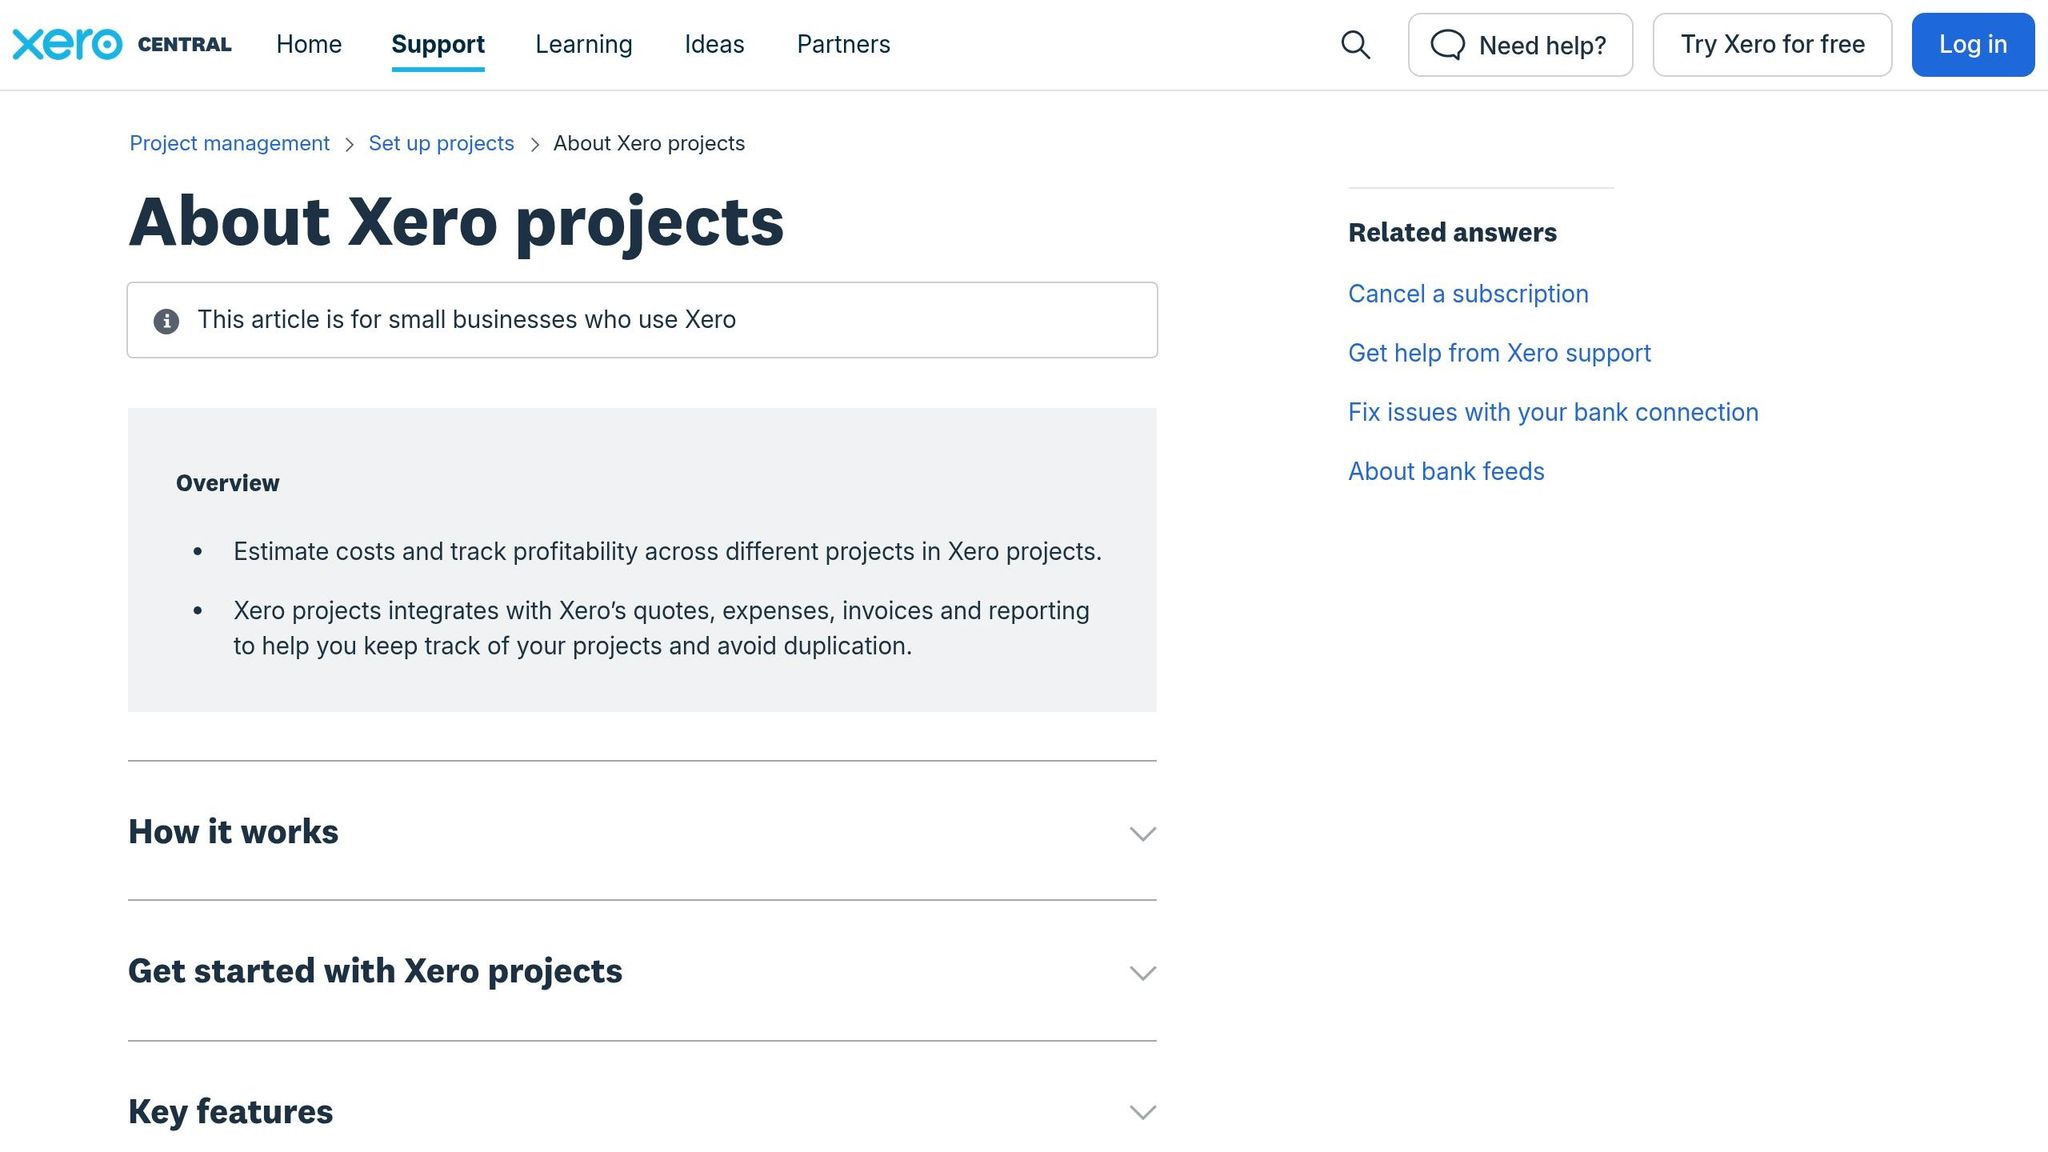
Task: Click the Log in button
Action: click(x=1973, y=45)
